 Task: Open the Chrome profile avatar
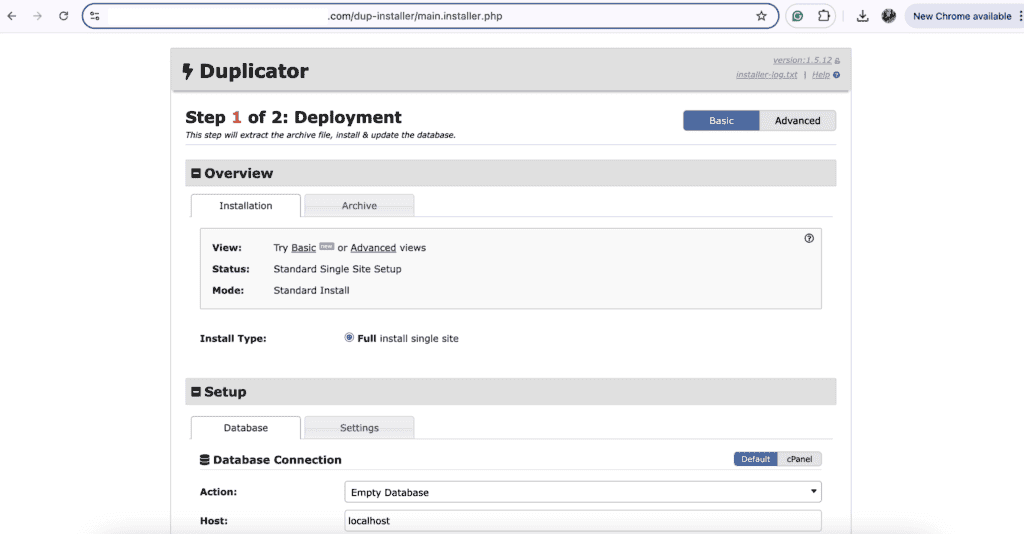click(x=888, y=16)
